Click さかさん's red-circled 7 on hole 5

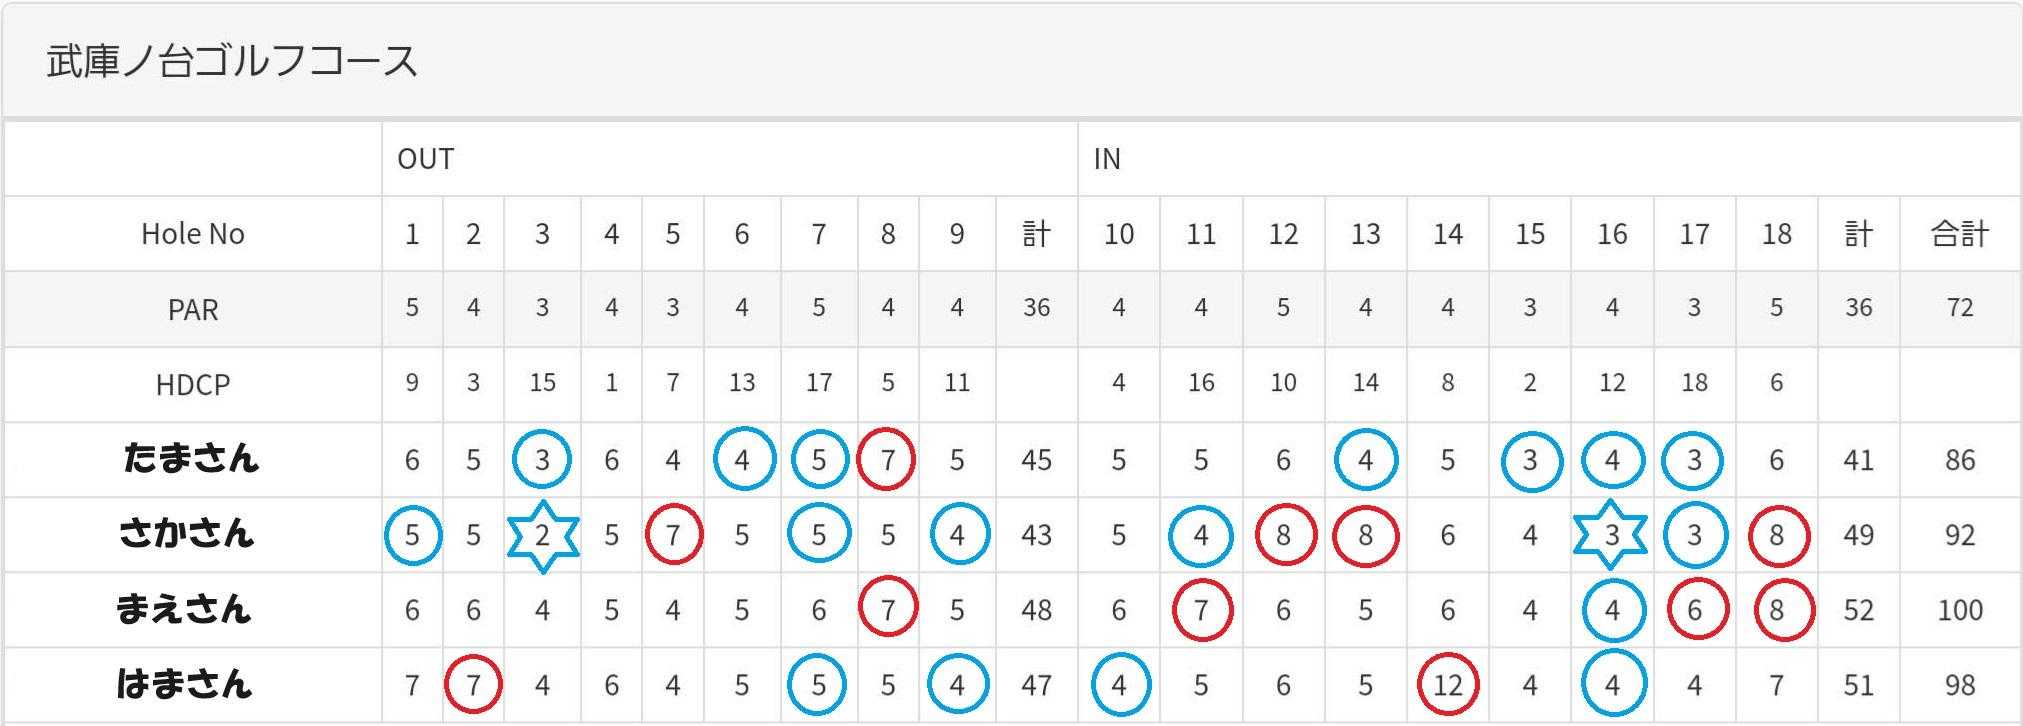coord(673,536)
